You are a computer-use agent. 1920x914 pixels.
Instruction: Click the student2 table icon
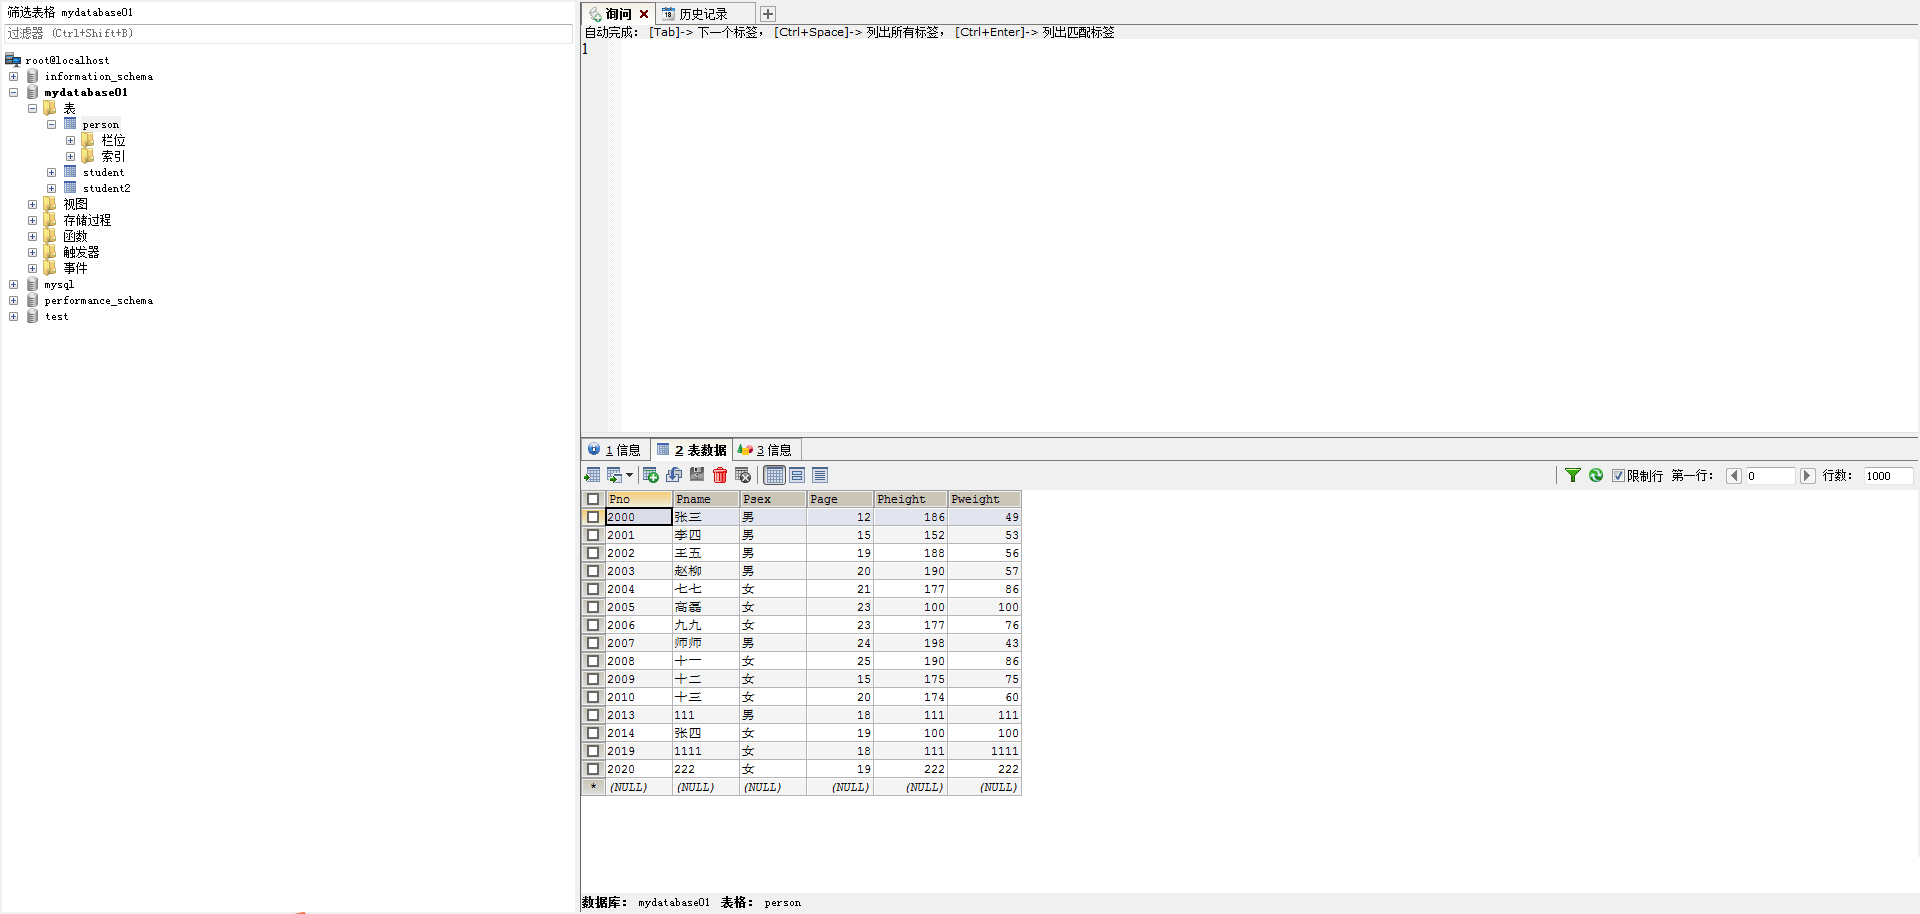click(70, 188)
